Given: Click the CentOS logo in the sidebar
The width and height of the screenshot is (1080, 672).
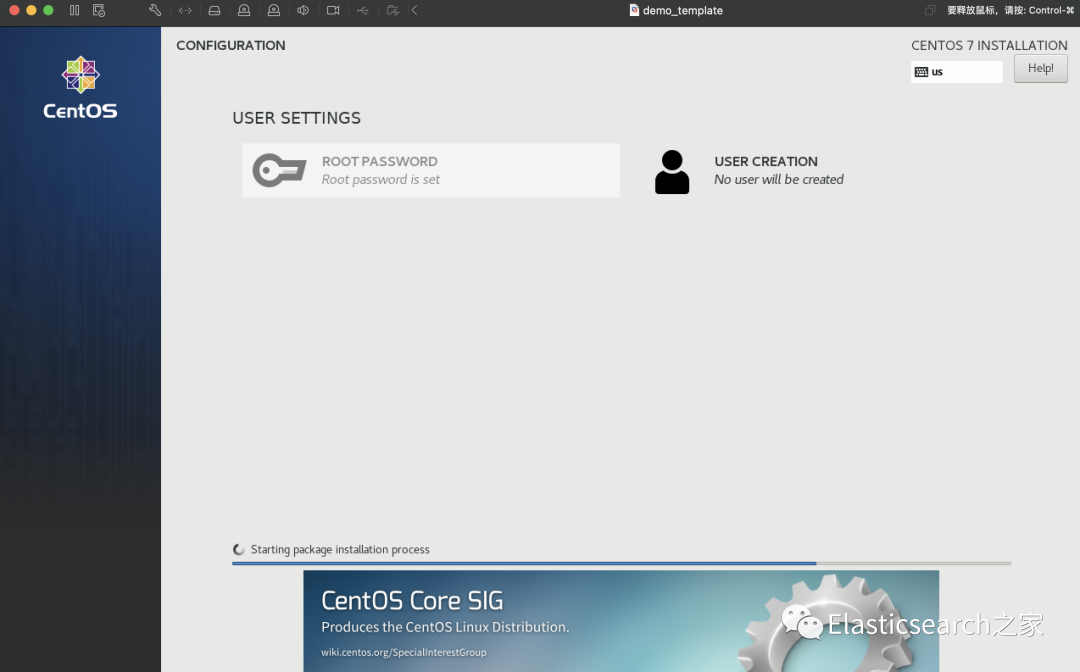Looking at the screenshot, I should (x=81, y=87).
